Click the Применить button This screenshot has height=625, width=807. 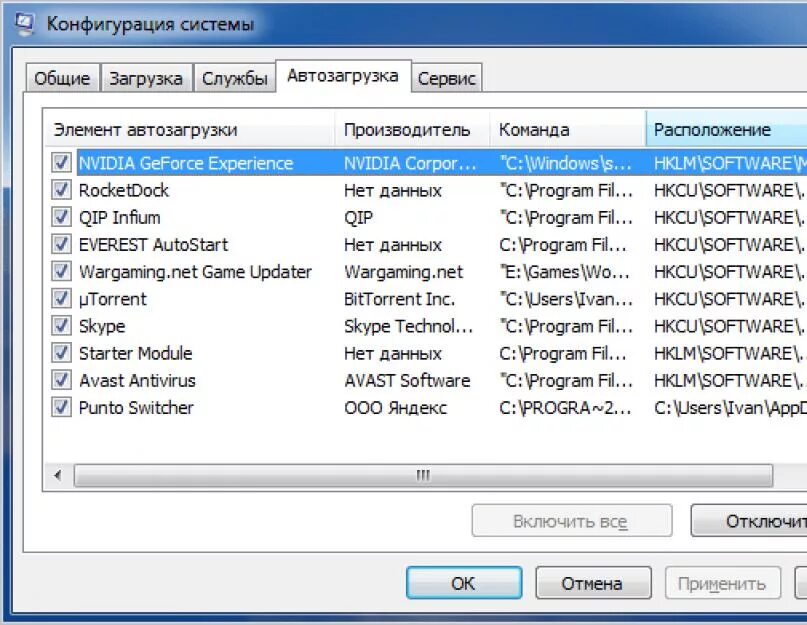(x=722, y=583)
